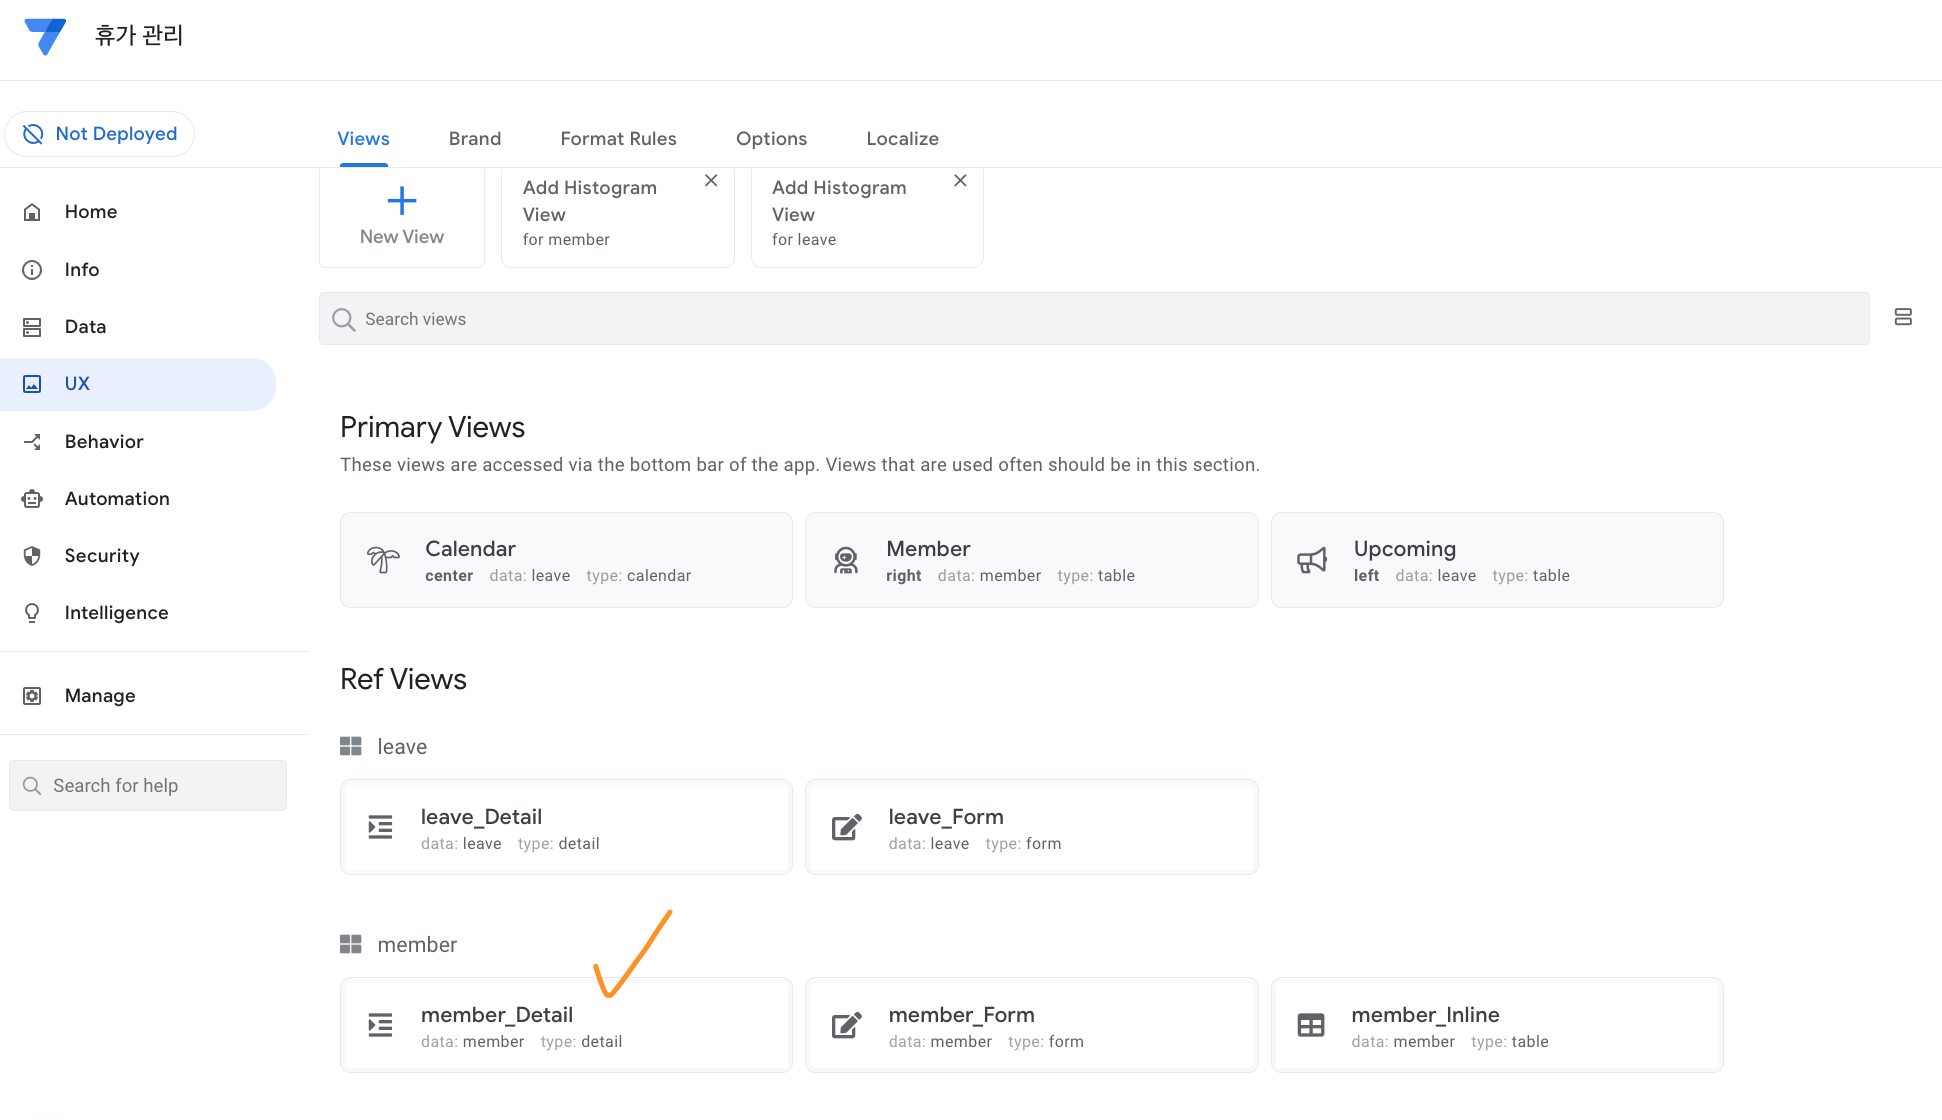Expand the Calendar primary view card
Image resolution: width=1942 pixels, height=1120 pixels.
566,560
